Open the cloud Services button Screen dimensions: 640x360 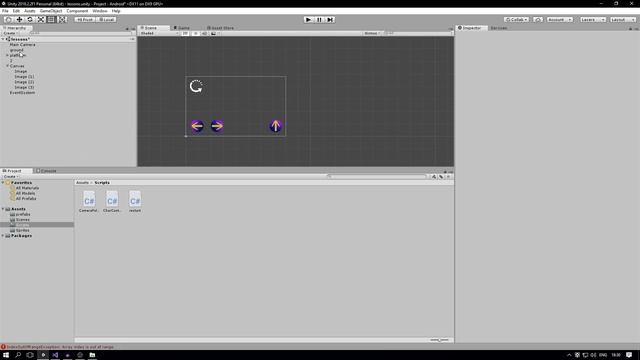click(x=538, y=20)
